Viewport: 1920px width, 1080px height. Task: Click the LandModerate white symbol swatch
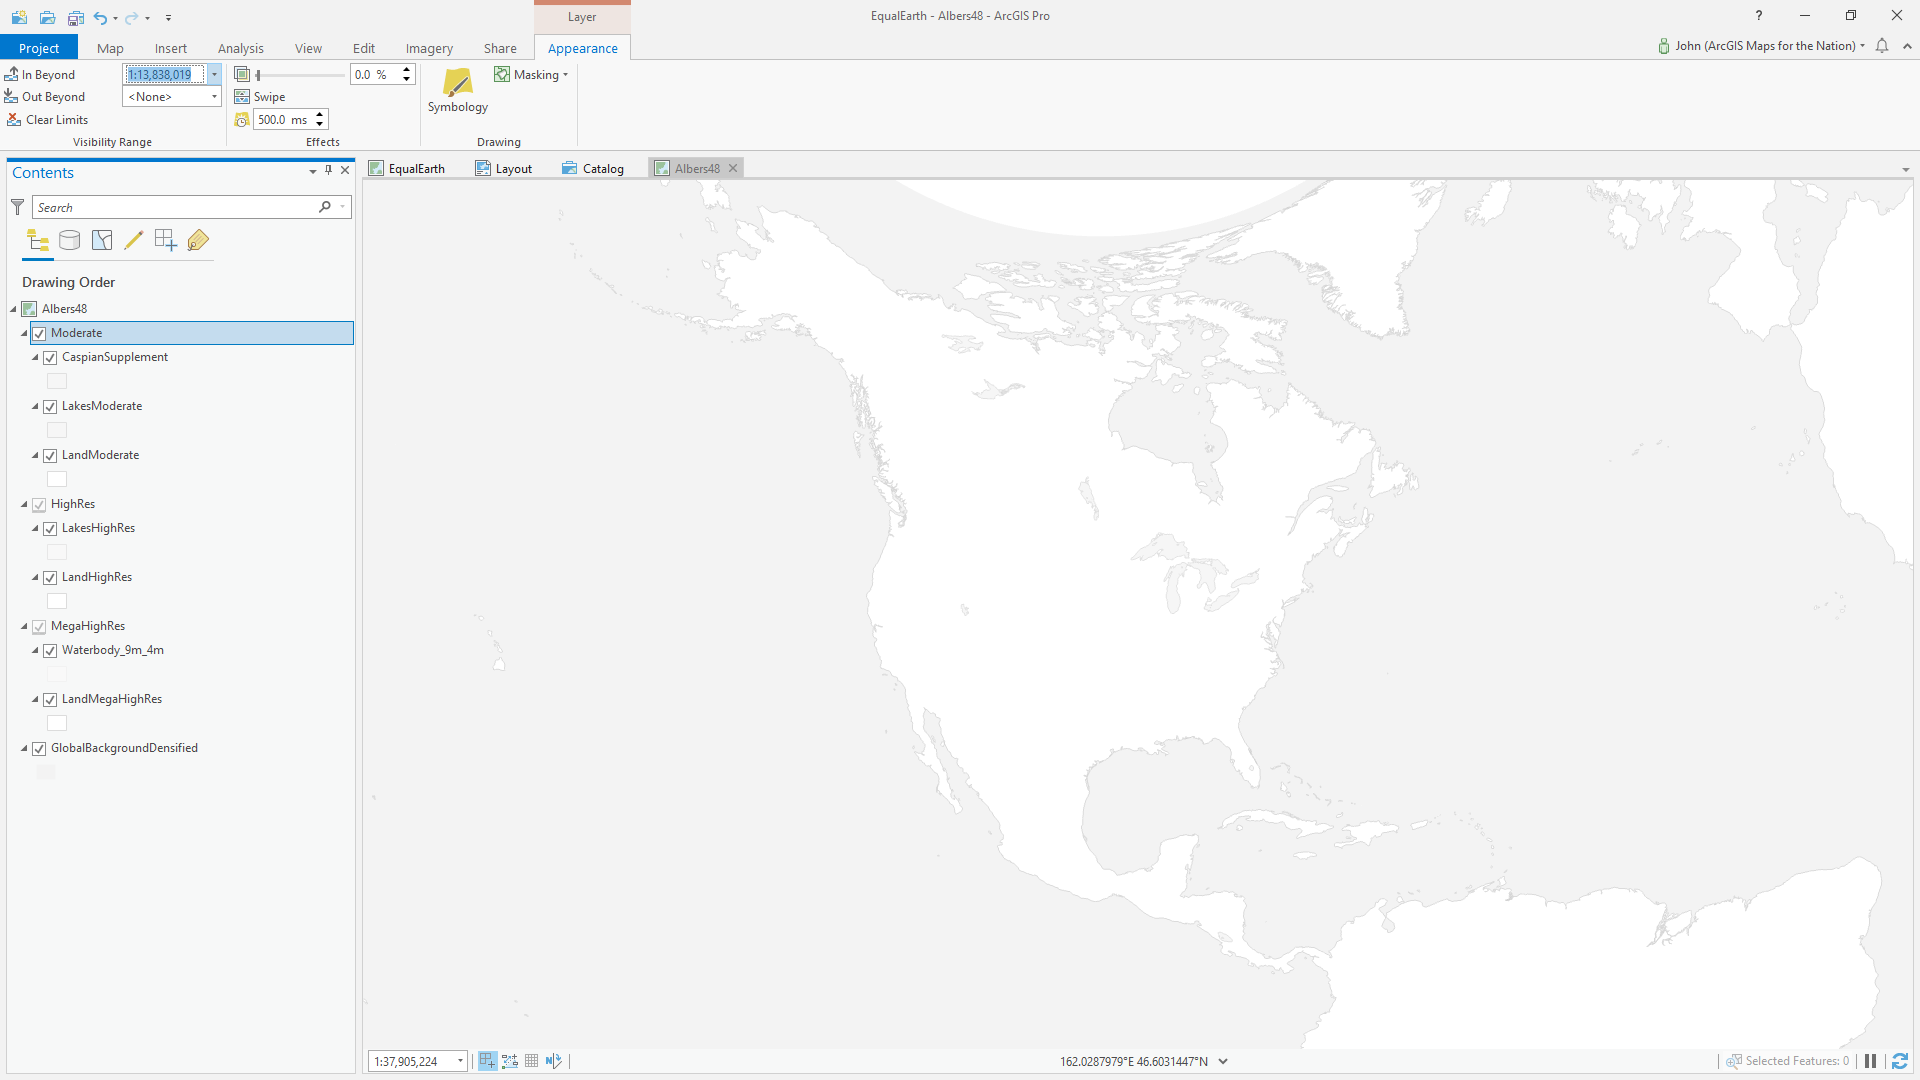click(x=57, y=479)
